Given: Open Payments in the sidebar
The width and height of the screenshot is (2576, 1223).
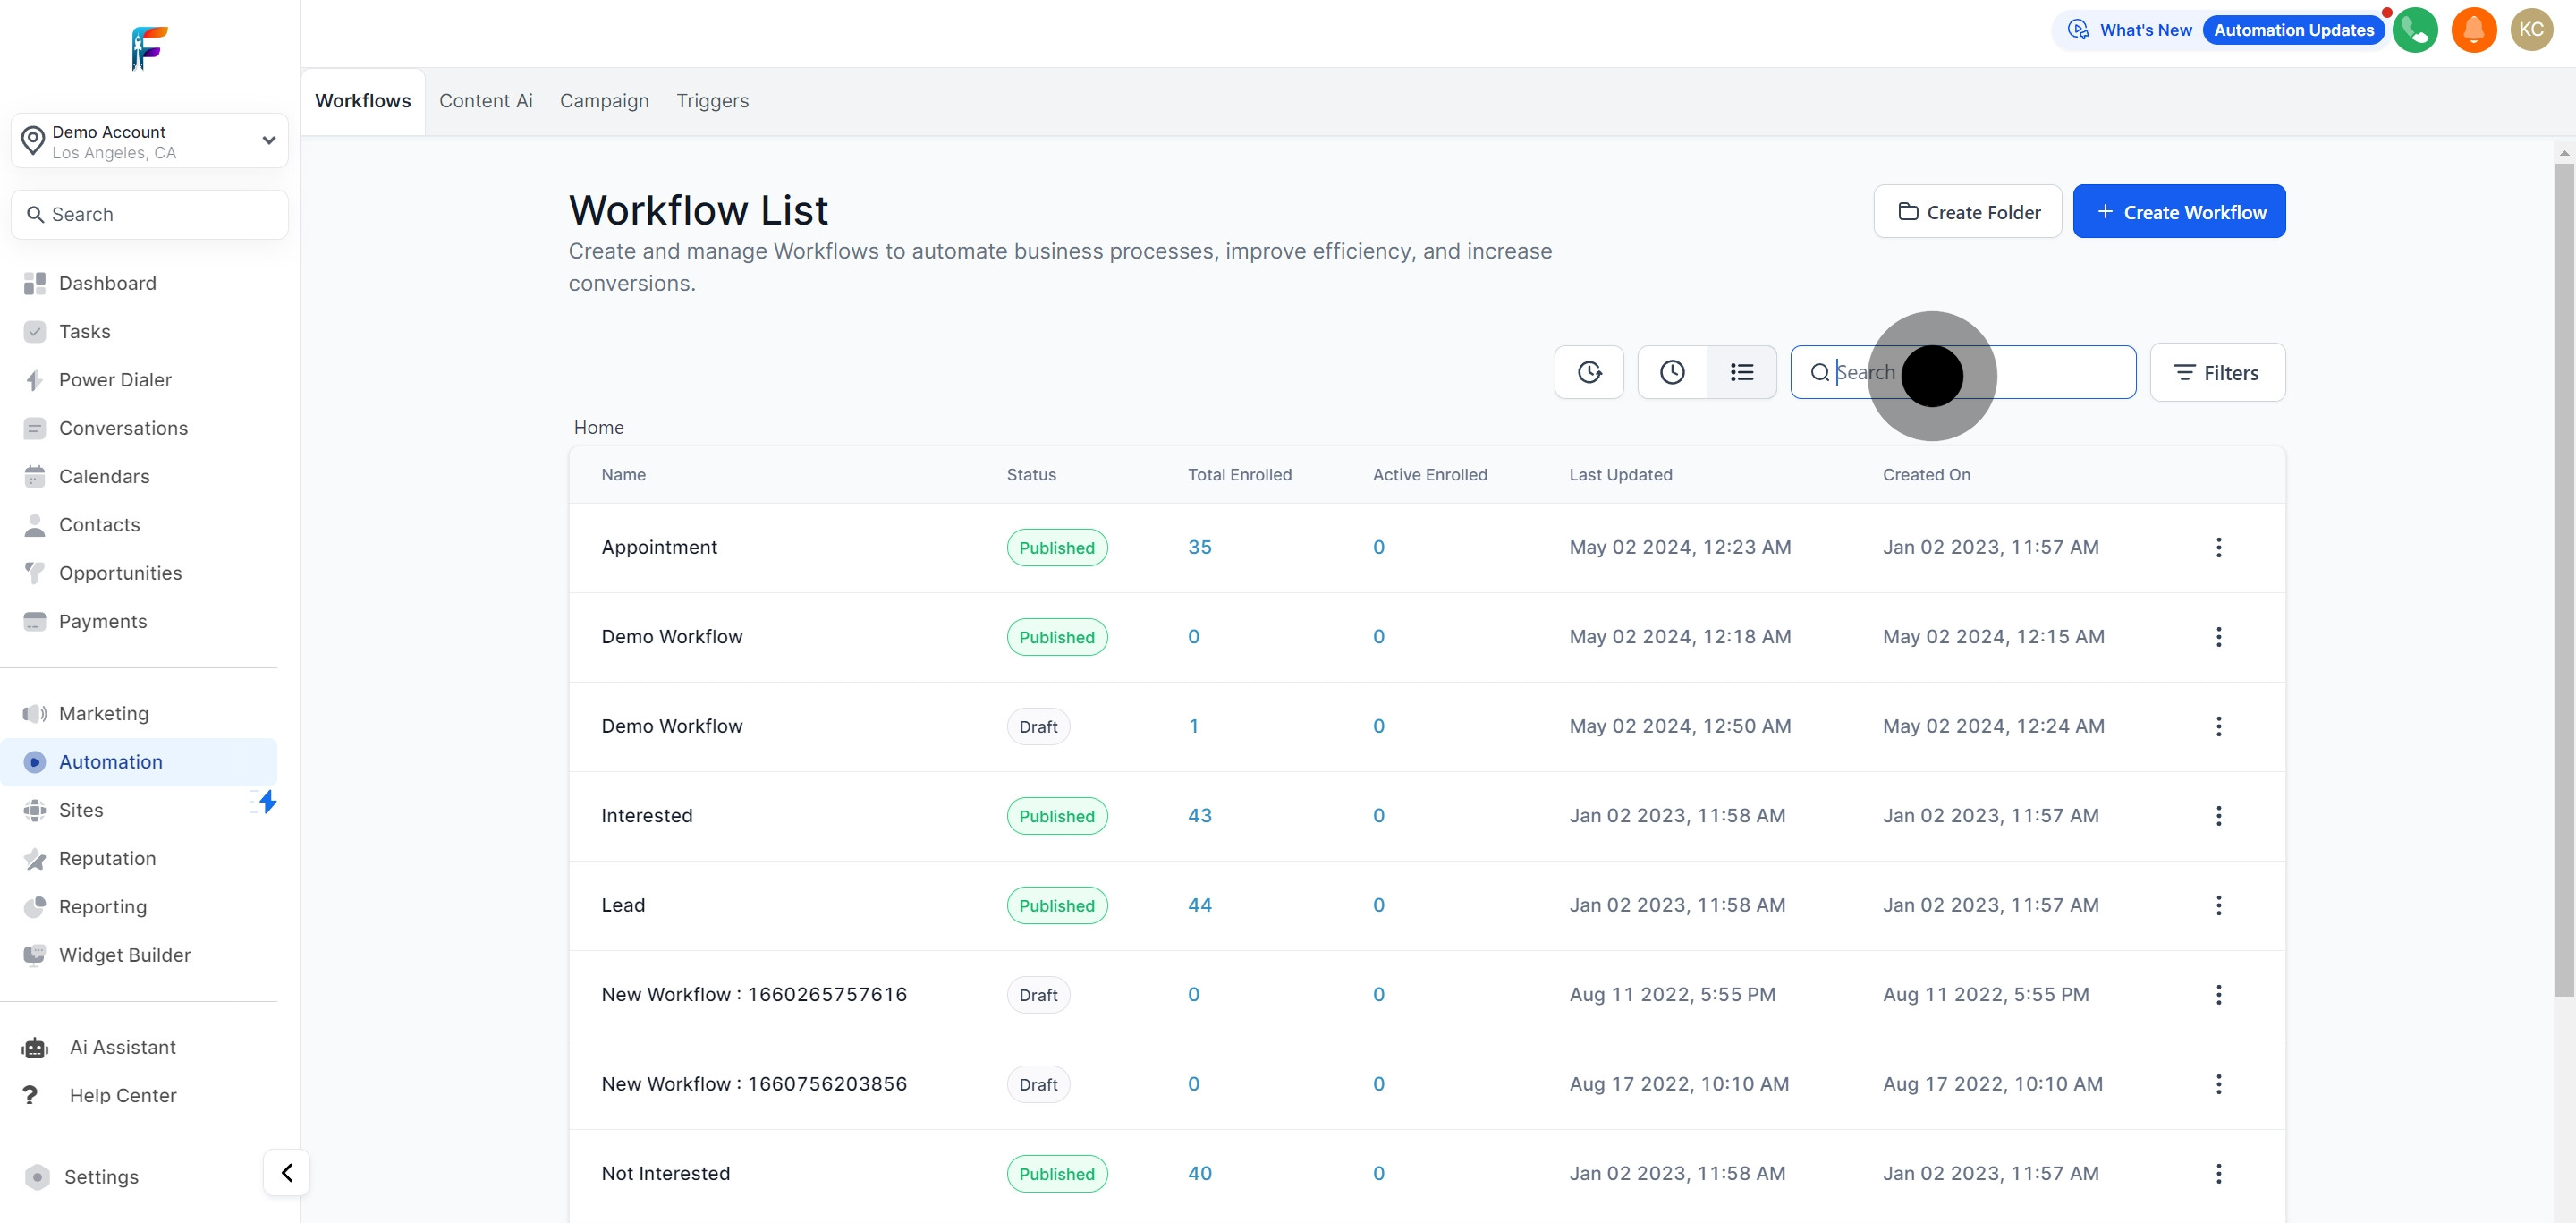Looking at the screenshot, I should (x=103, y=621).
